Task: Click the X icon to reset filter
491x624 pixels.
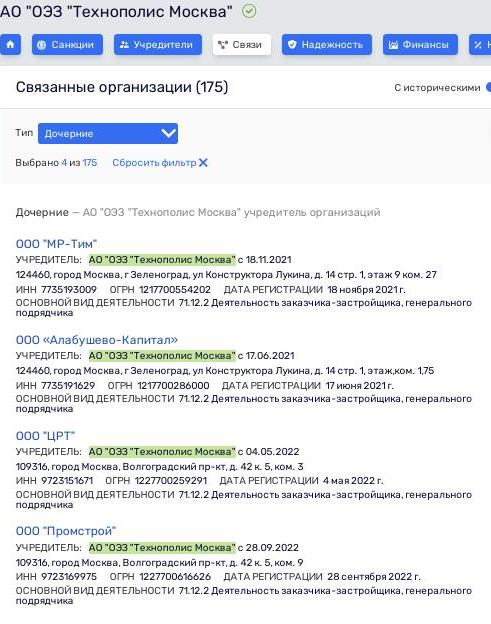Action: (203, 163)
